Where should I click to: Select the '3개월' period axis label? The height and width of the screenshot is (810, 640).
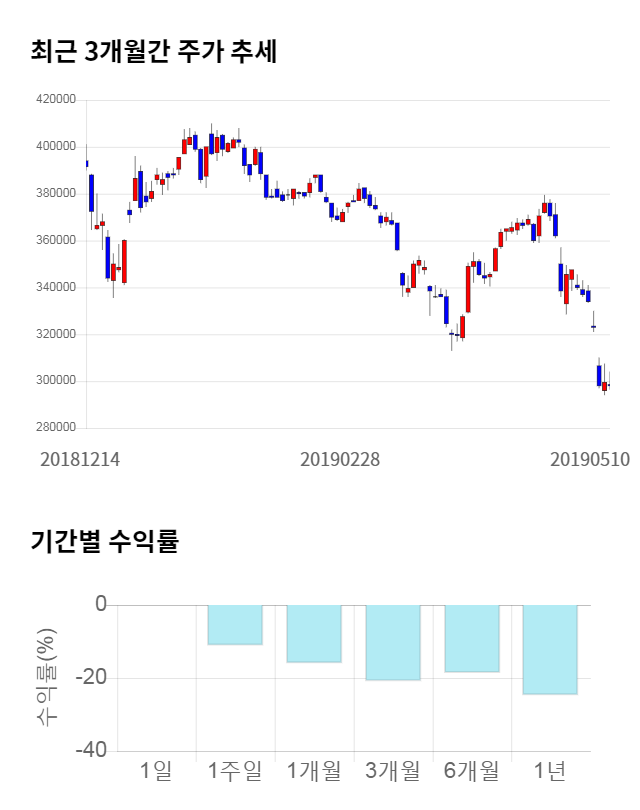point(393,771)
